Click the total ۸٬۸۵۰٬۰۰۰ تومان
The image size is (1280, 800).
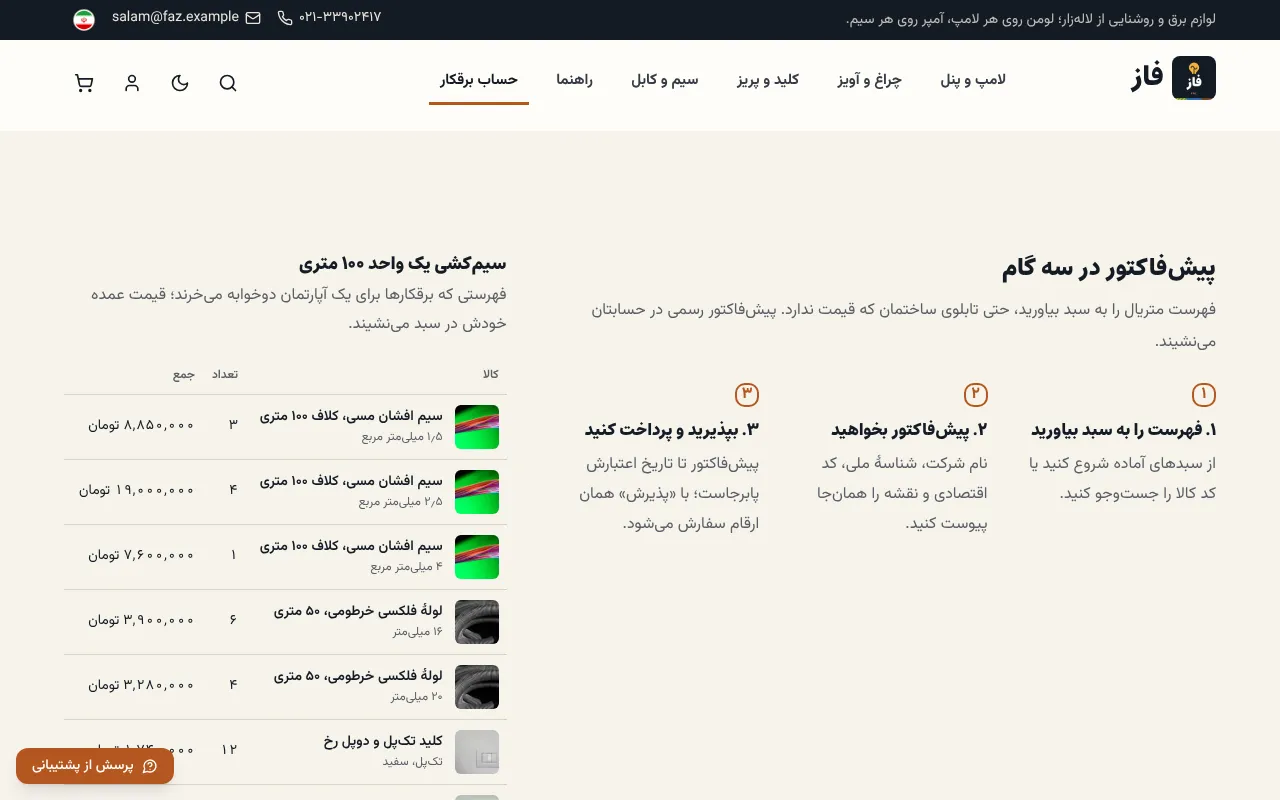pyautogui.click(x=141, y=424)
